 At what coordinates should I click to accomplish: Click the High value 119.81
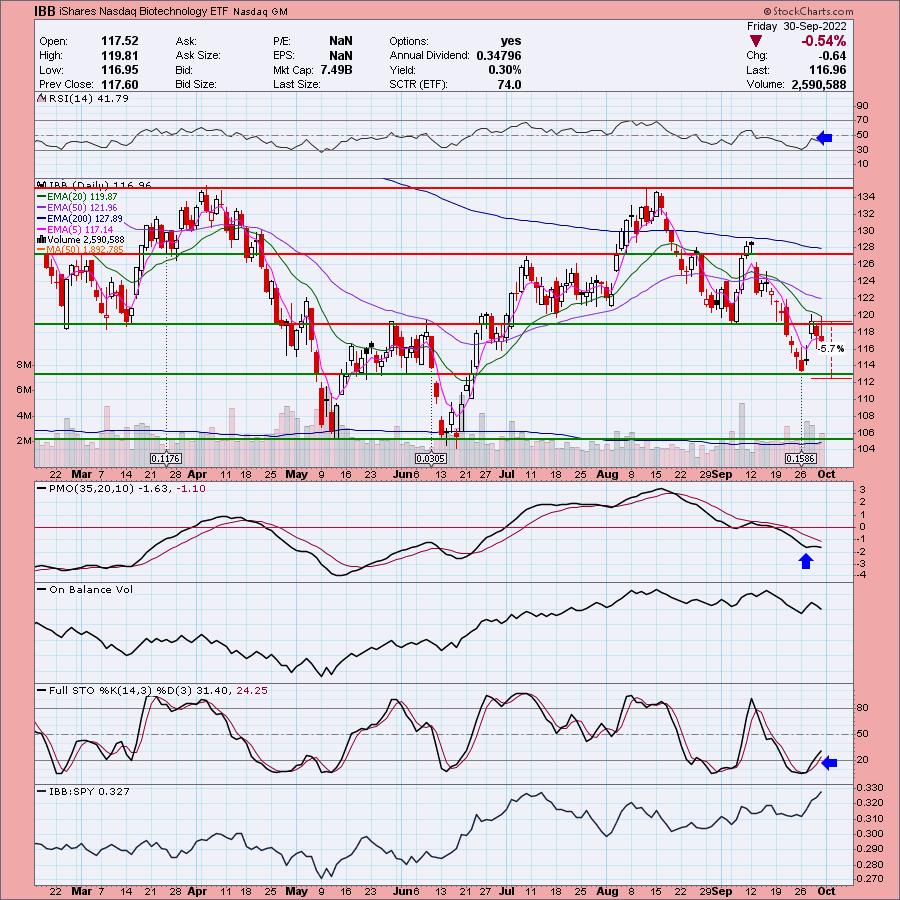pyautogui.click(x=119, y=56)
